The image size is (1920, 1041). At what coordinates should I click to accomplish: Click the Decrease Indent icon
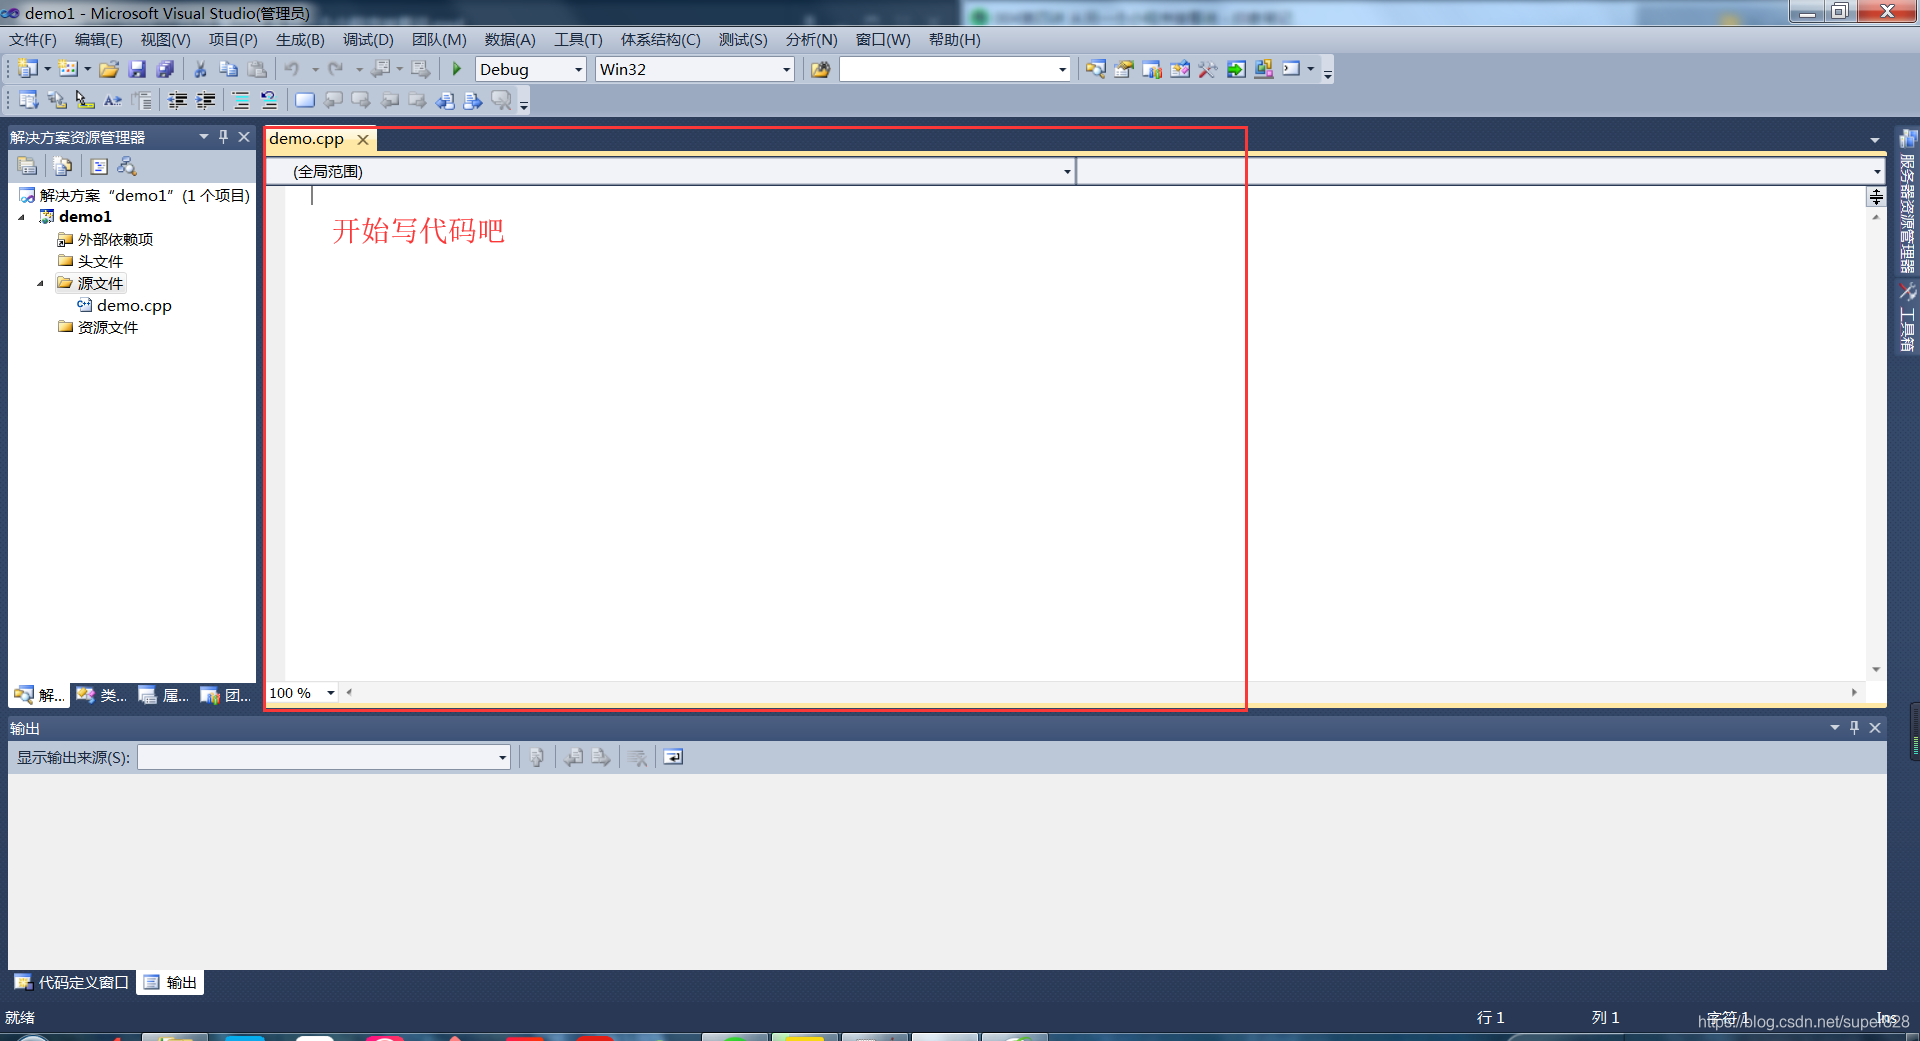coord(178,100)
